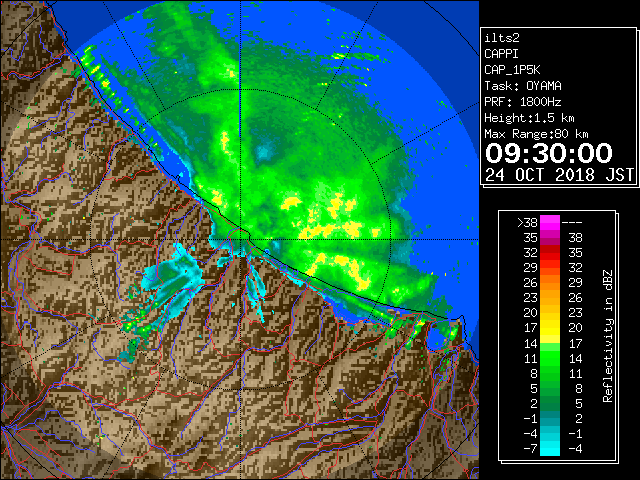640x480 pixels.
Task: Click the '>38' legend label
Action: click(x=527, y=223)
